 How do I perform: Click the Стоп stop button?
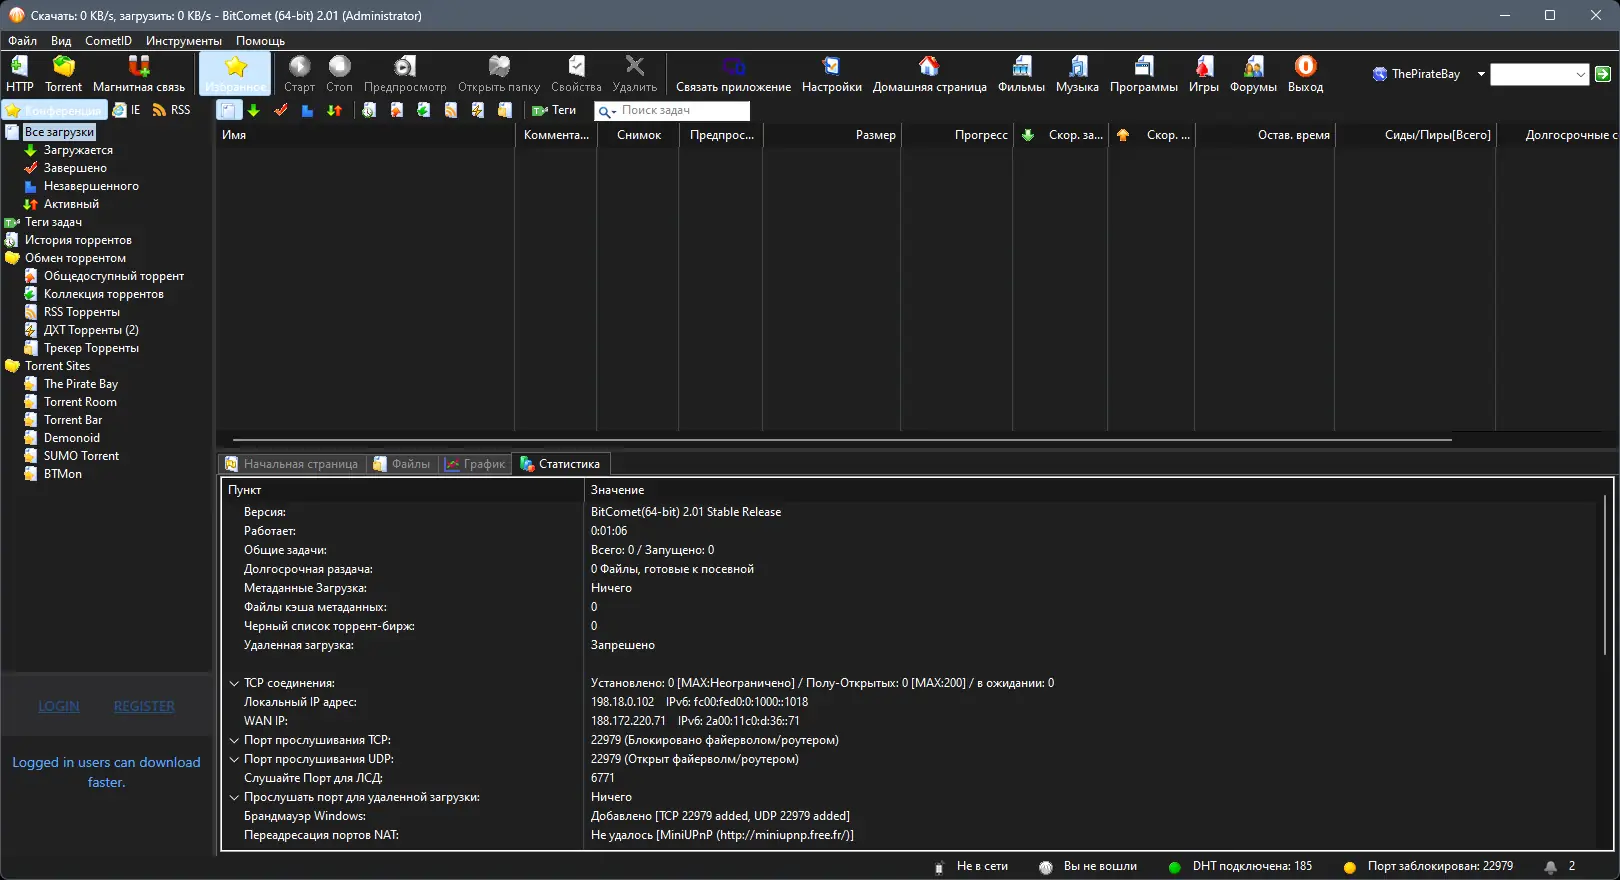(339, 73)
